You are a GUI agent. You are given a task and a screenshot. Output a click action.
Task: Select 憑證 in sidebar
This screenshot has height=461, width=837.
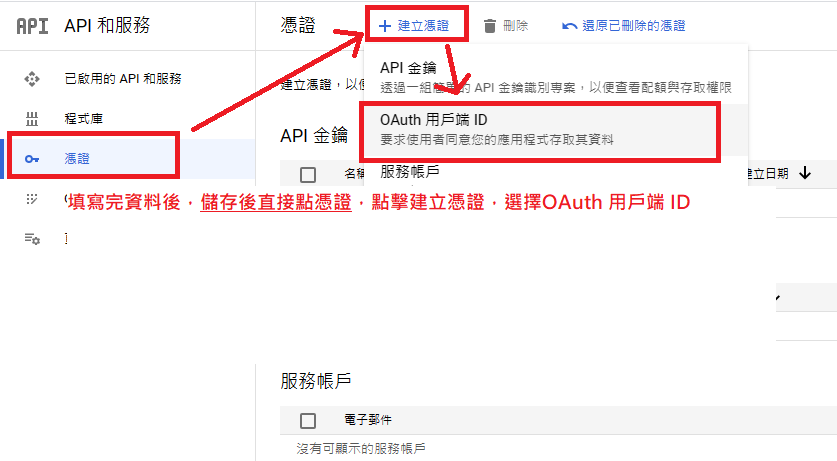pyautogui.click(x=77, y=159)
